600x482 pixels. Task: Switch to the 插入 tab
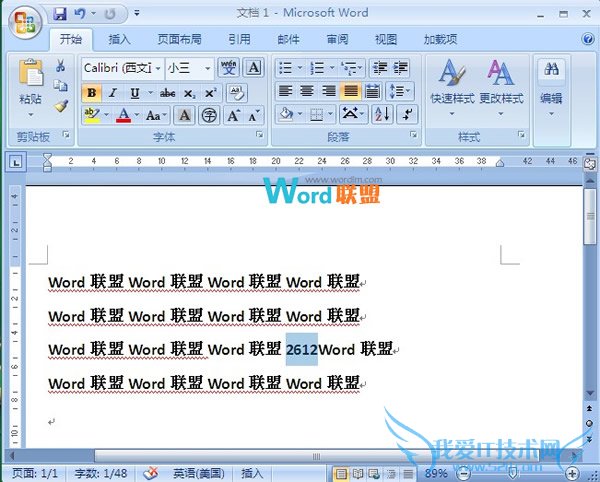(x=119, y=39)
